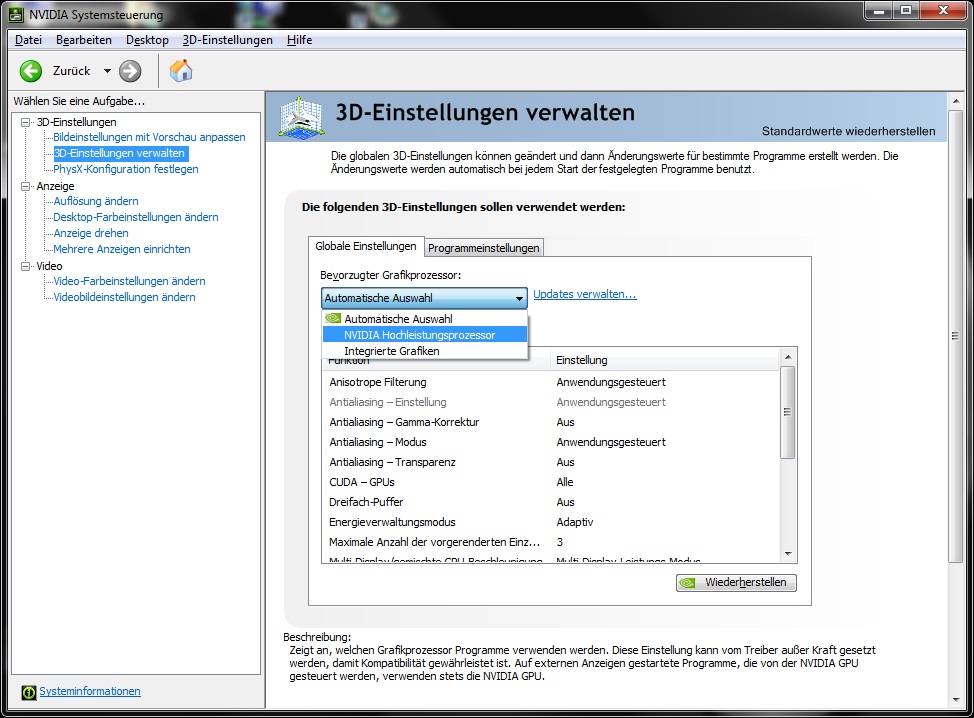The height and width of the screenshot is (718, 974).
Task: Select the Maximale Anzahl der vorgerenderten row
Action: [x=551, y=542]
